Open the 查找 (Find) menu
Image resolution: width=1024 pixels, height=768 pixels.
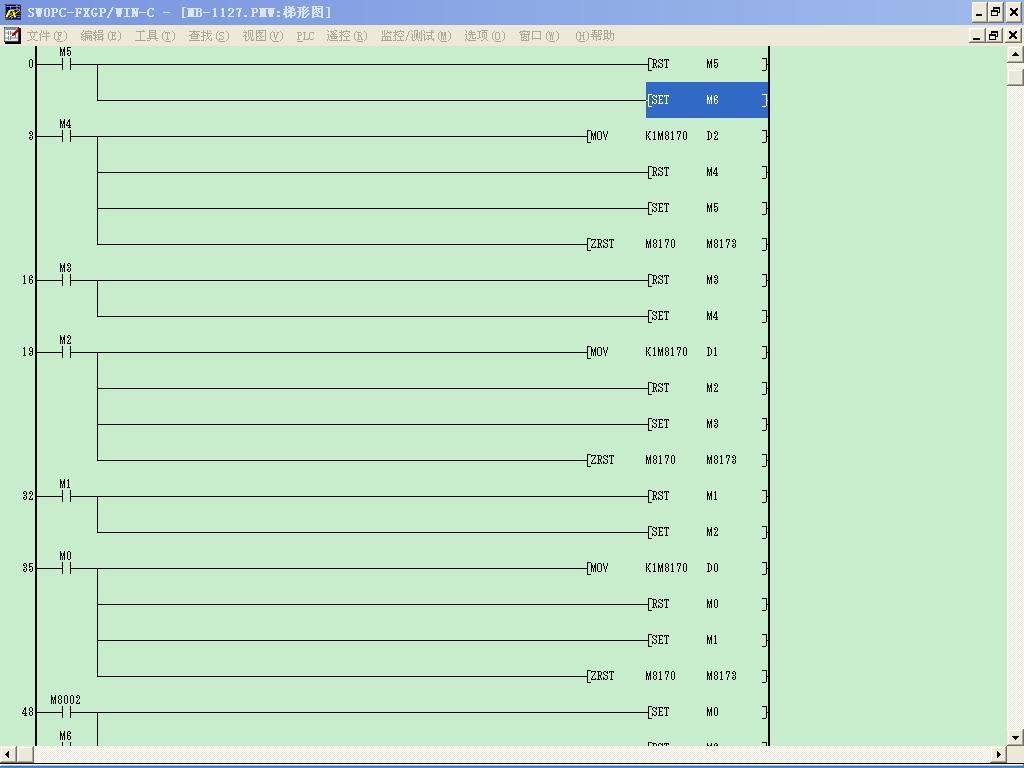coord(208,36)
